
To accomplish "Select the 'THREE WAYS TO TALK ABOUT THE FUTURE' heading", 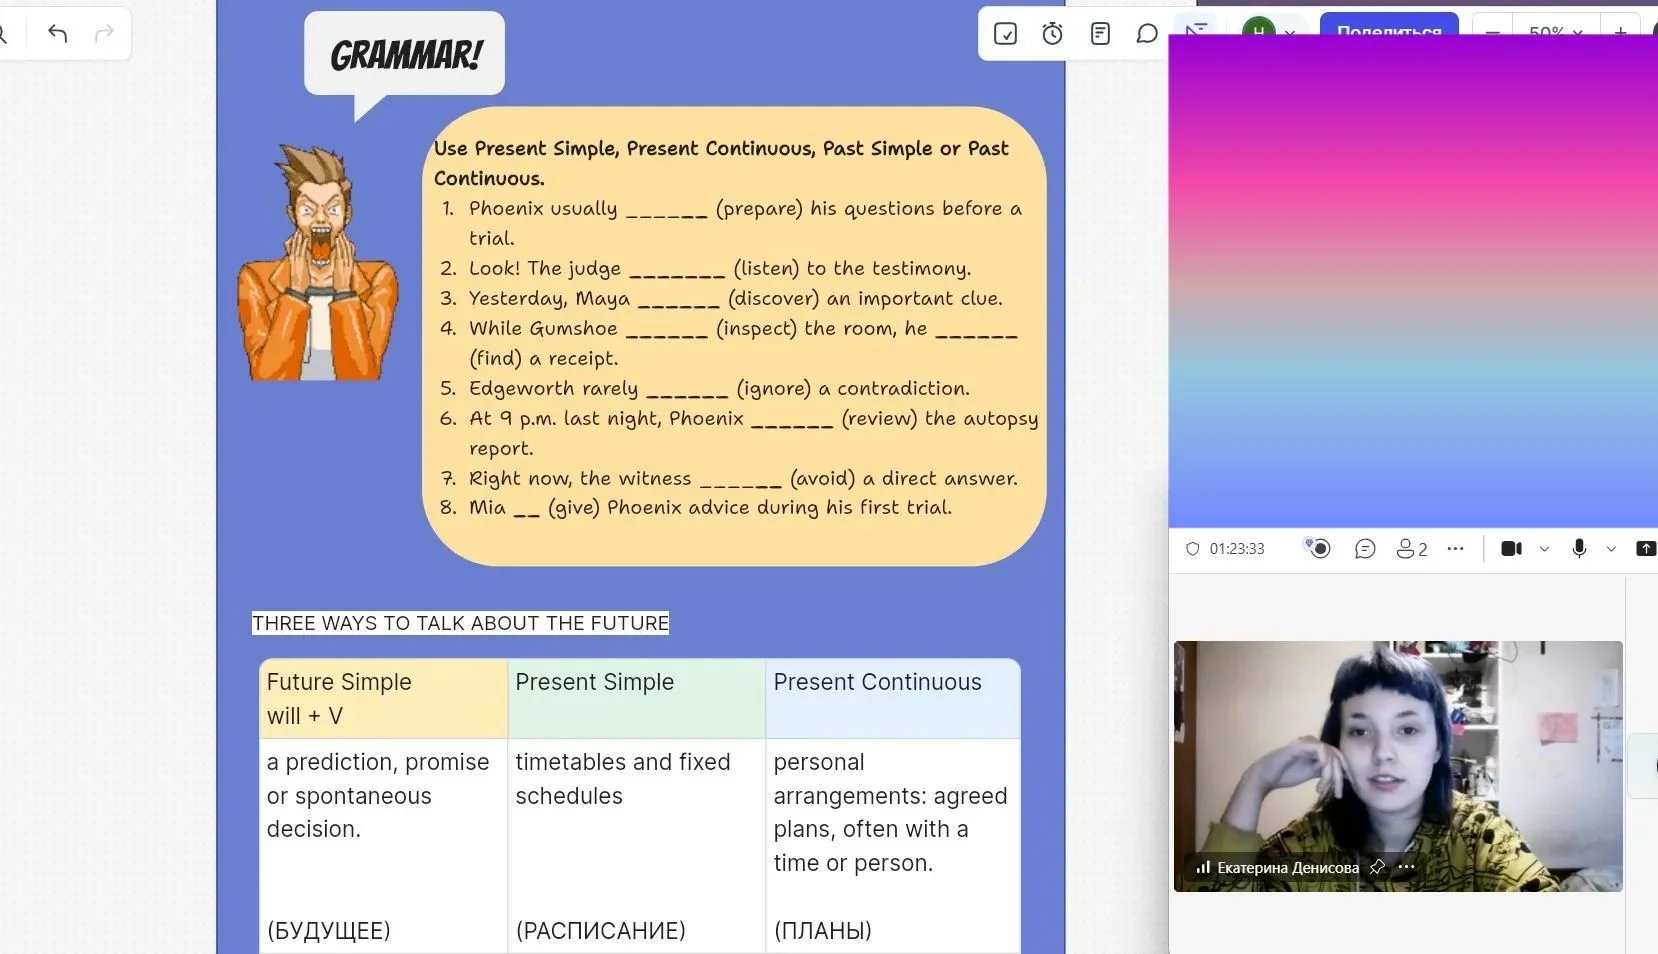I will (x=460, y=623).
